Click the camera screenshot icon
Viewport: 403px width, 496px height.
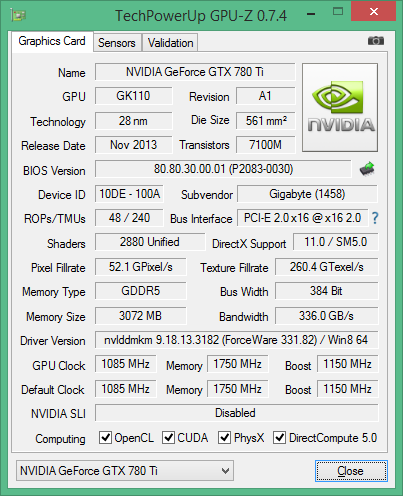pos(376,41)
